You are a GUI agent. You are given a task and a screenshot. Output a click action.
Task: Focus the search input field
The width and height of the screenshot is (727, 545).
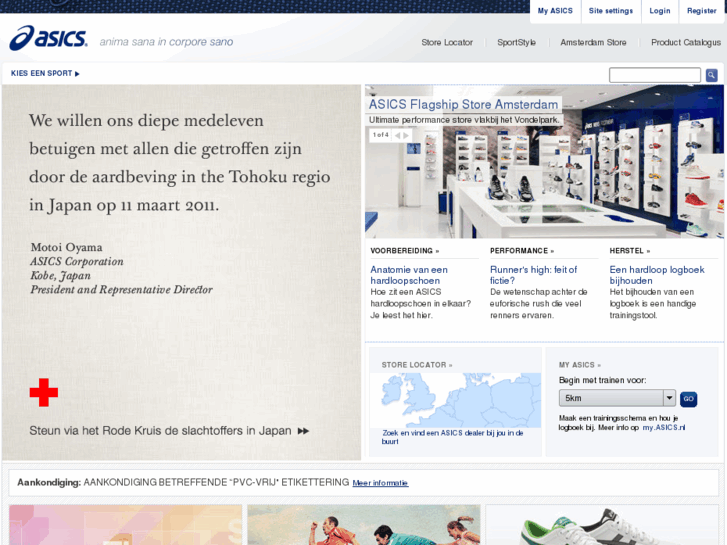pos(655,75)
